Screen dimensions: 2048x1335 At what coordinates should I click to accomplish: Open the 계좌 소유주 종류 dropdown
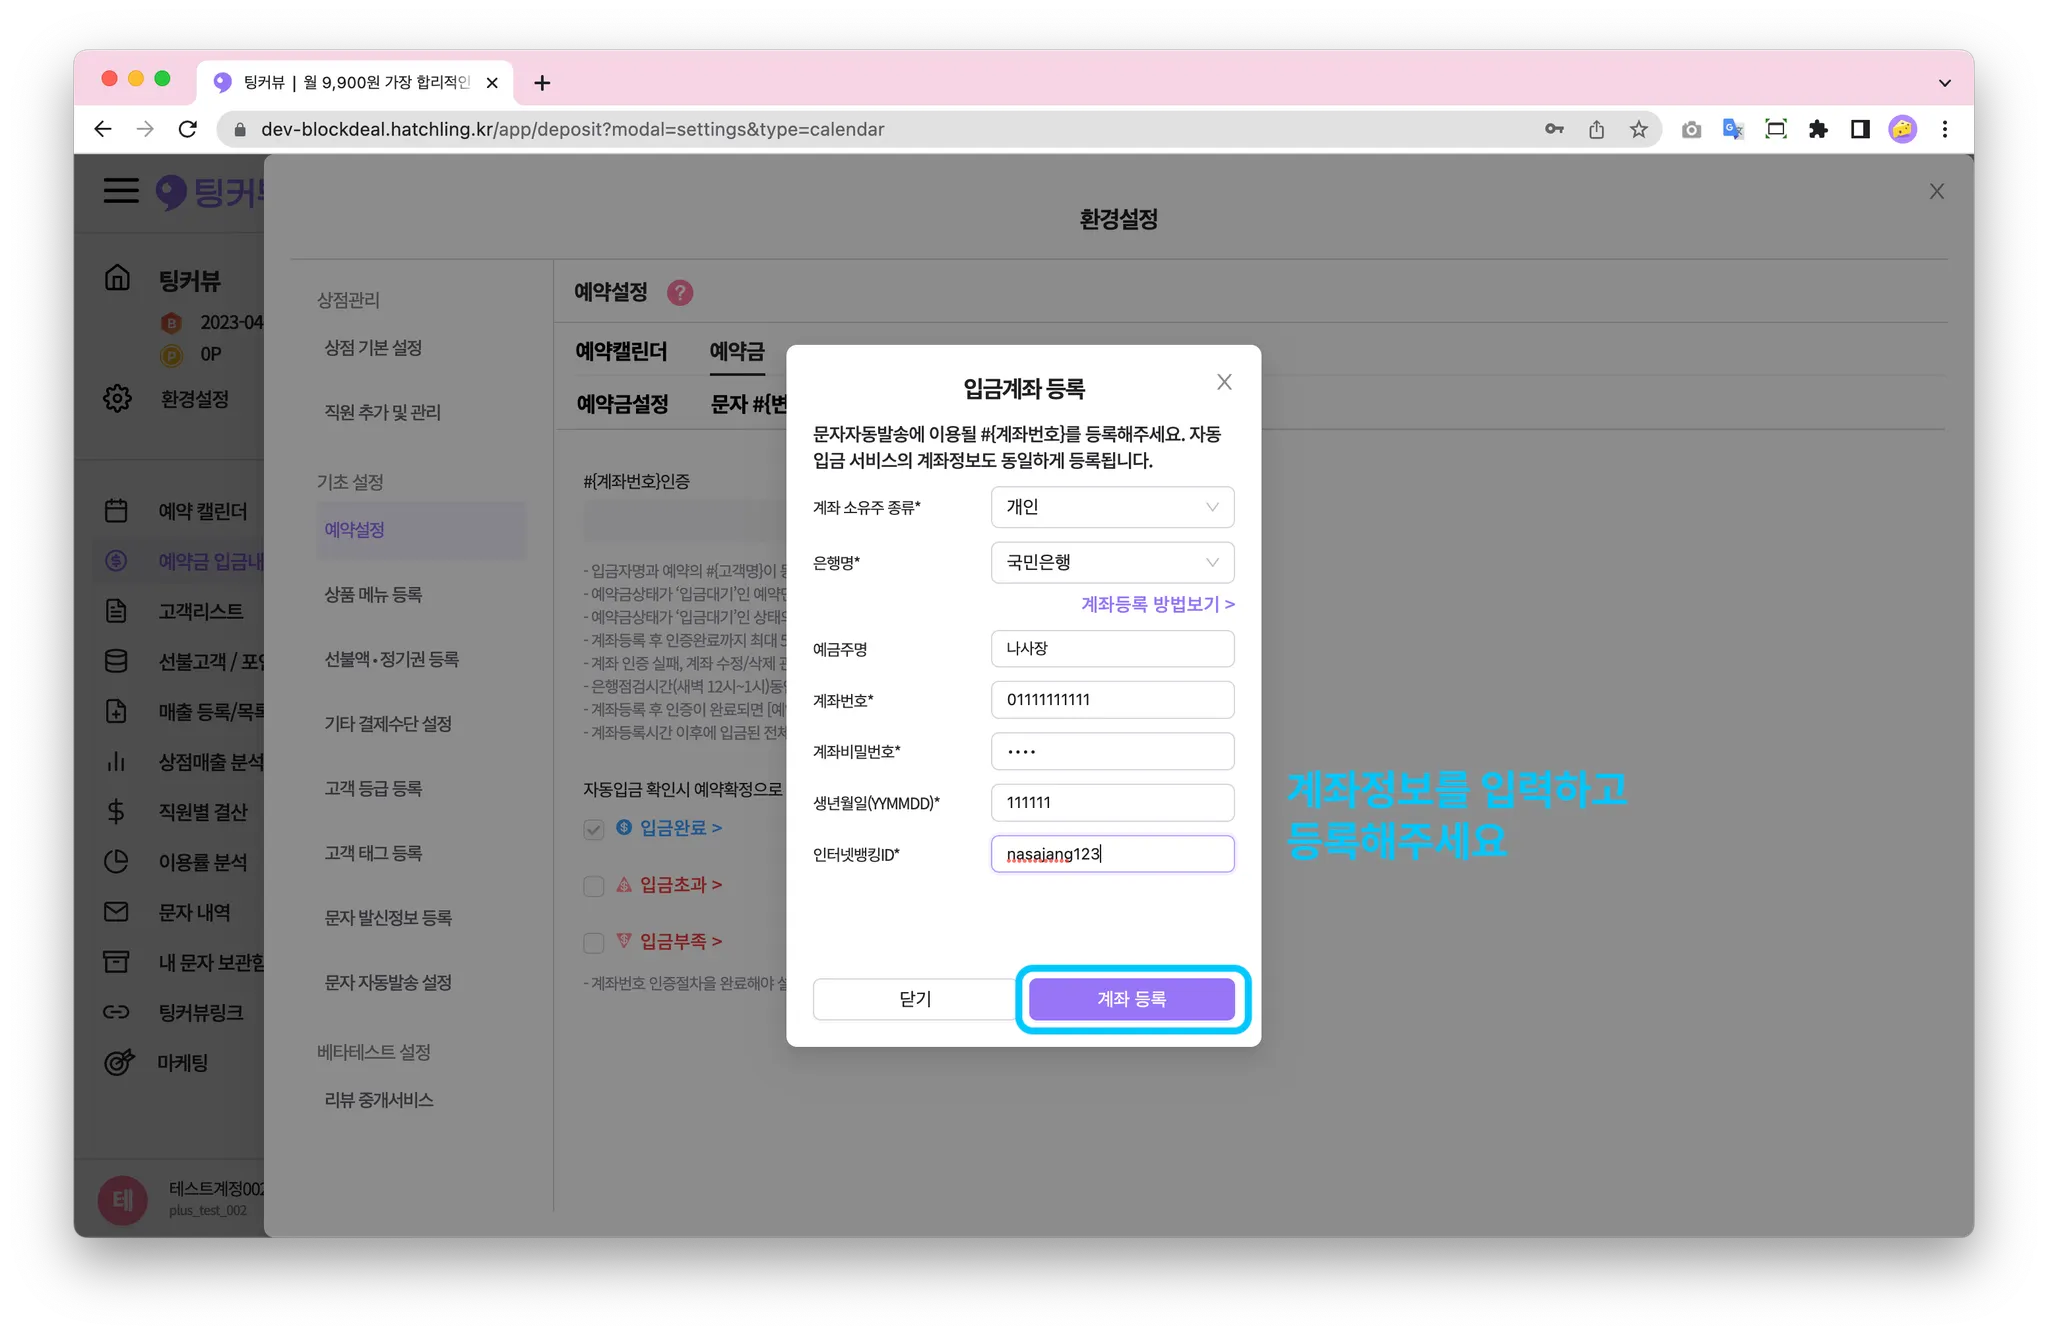click(x=1112, y=507)
